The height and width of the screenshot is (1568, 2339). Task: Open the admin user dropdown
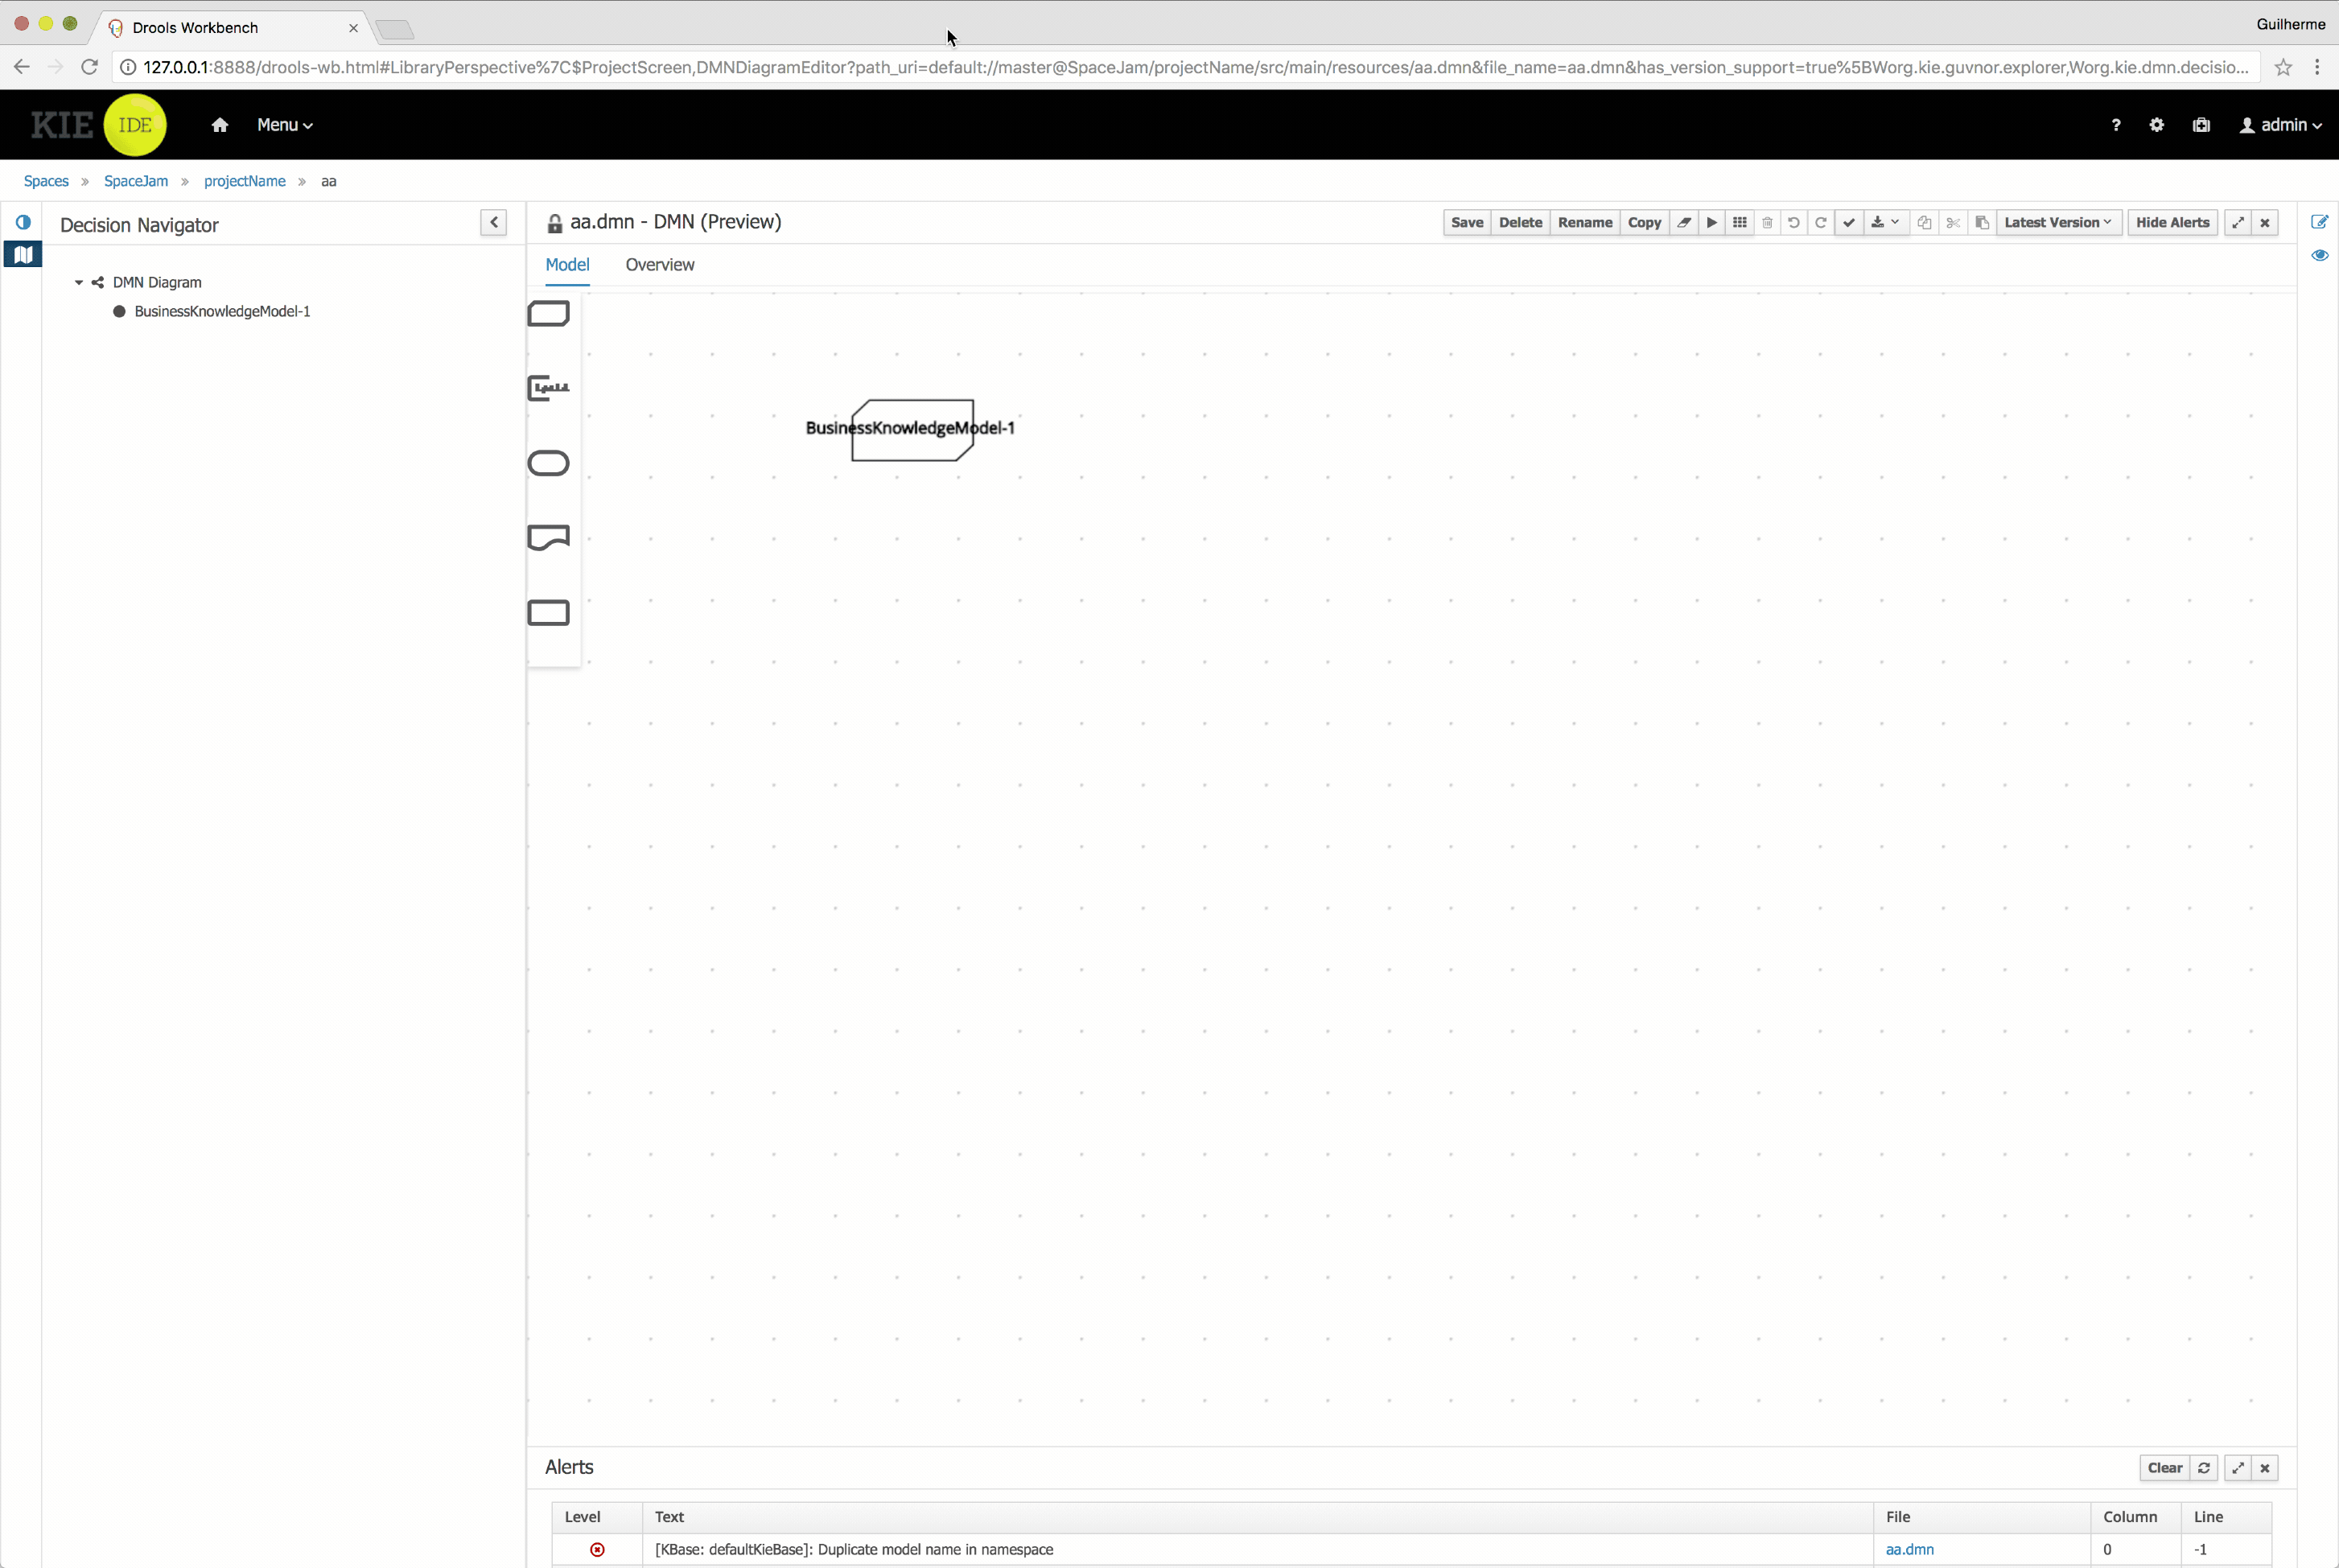(2280, 125)
